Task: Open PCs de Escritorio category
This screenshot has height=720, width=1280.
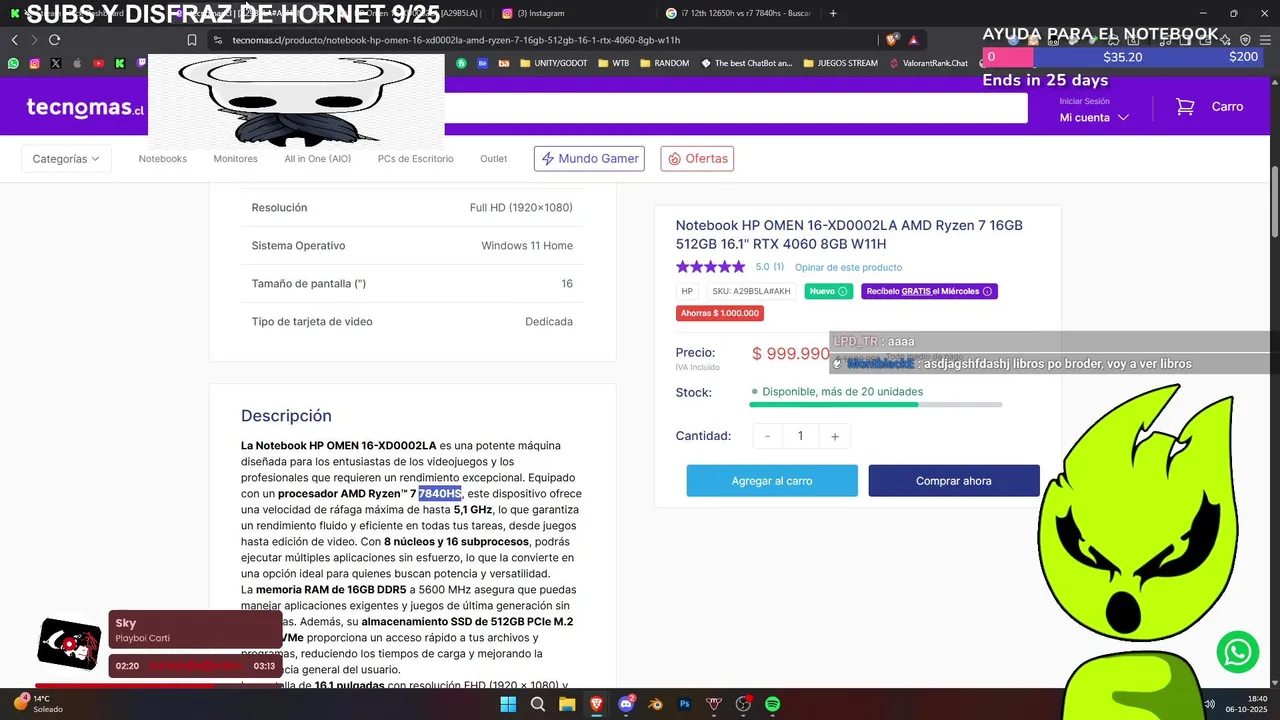Action: [415, 158]
